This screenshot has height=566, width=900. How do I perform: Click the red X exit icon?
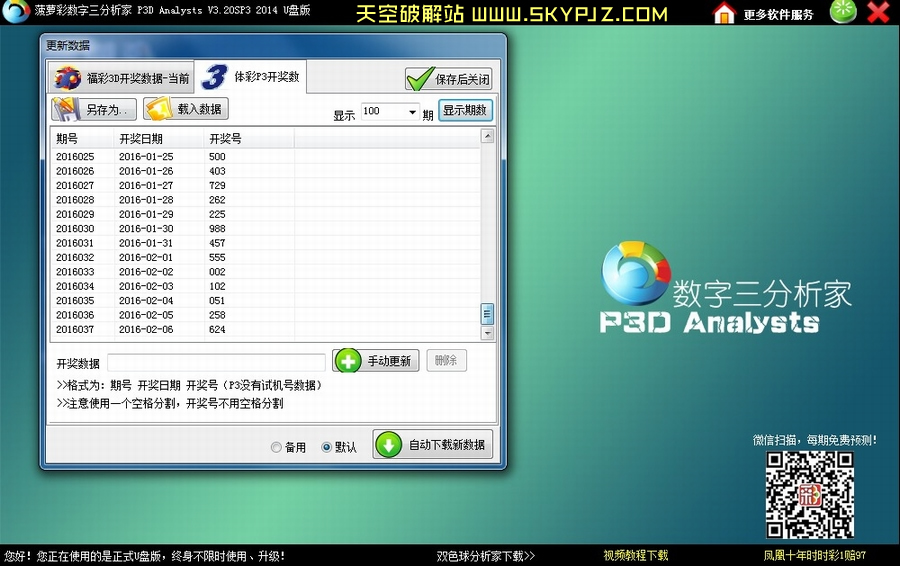point(878,12)
